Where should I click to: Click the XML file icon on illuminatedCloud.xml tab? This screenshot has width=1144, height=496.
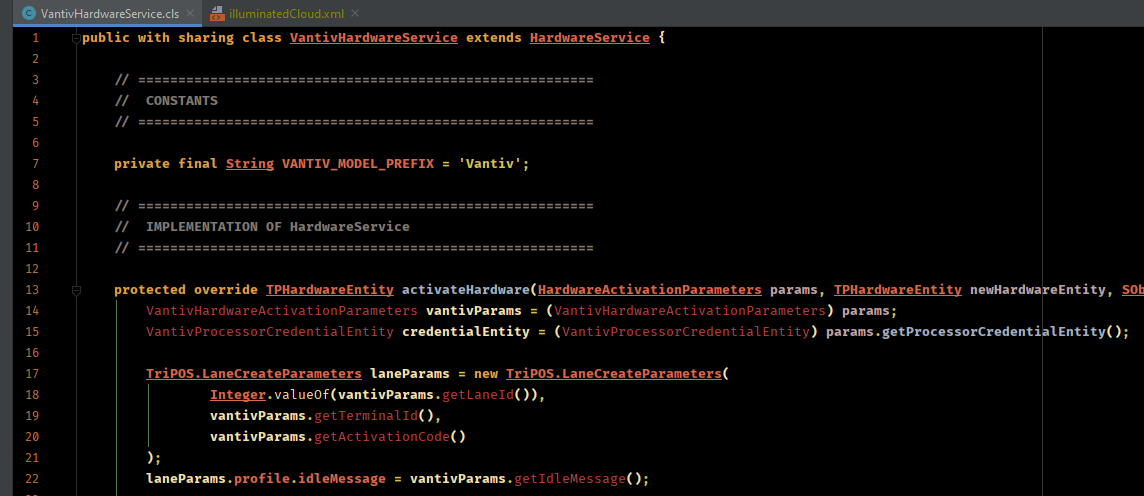pyautogui.click(x=217, y=13)
